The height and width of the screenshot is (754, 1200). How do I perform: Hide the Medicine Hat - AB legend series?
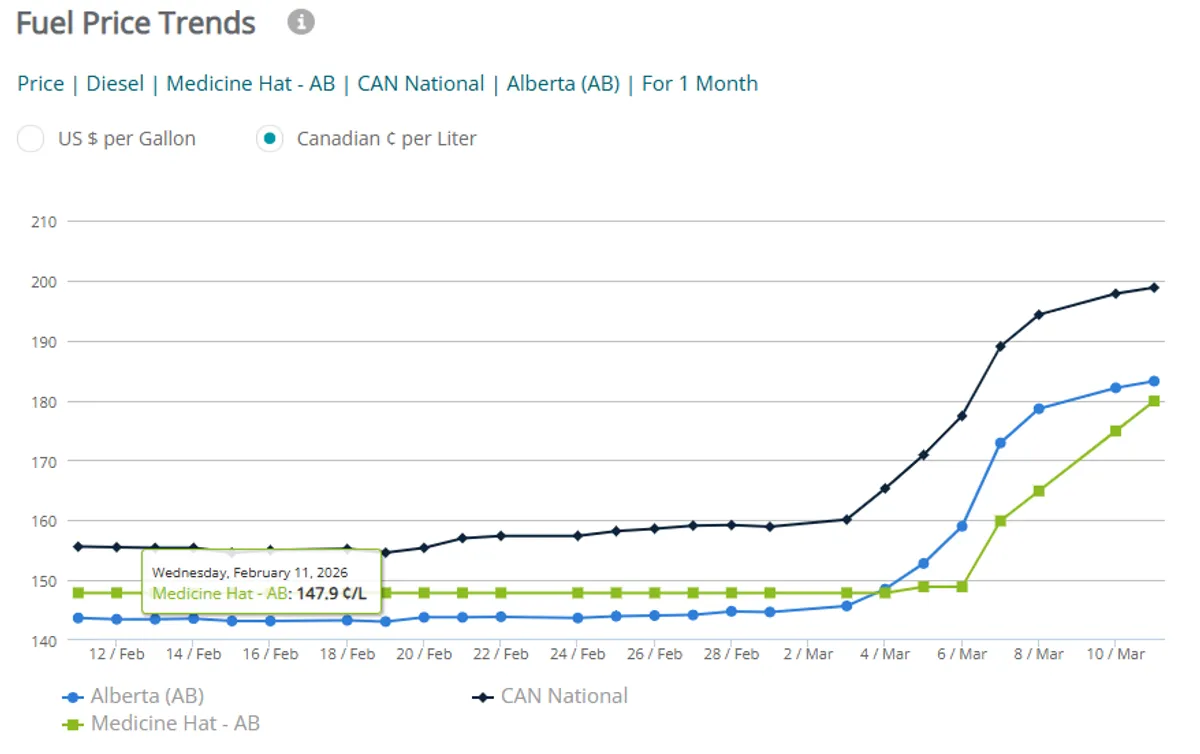[x=175, y=723]
